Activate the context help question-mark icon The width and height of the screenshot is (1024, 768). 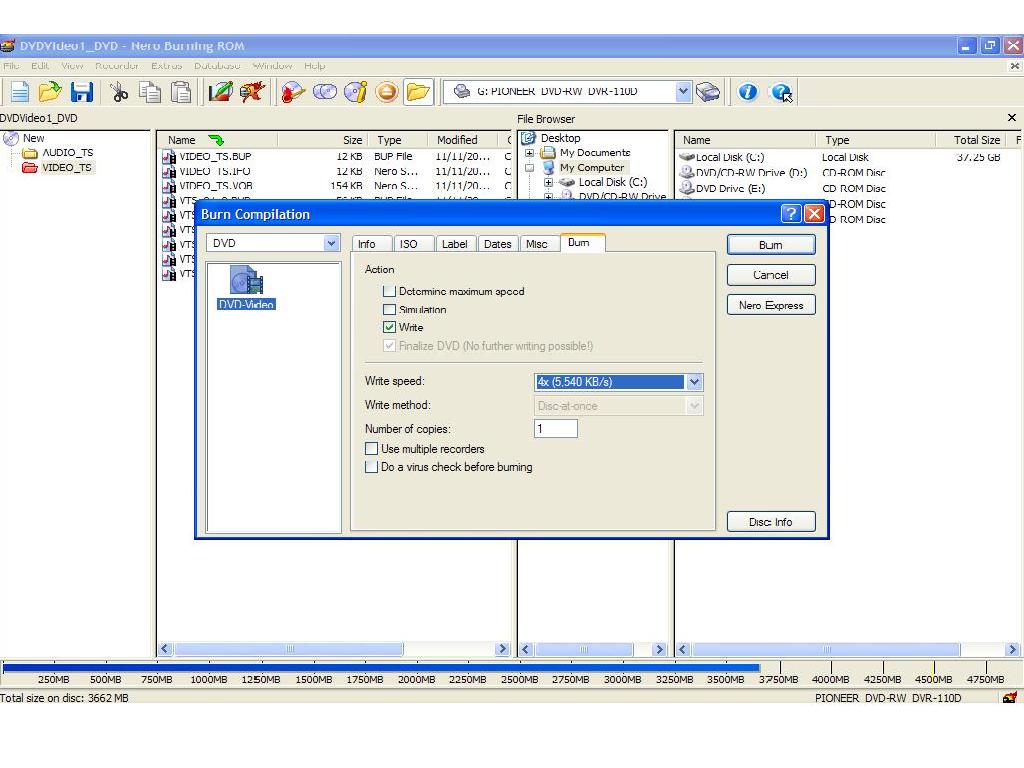click(x=781, y=92)
